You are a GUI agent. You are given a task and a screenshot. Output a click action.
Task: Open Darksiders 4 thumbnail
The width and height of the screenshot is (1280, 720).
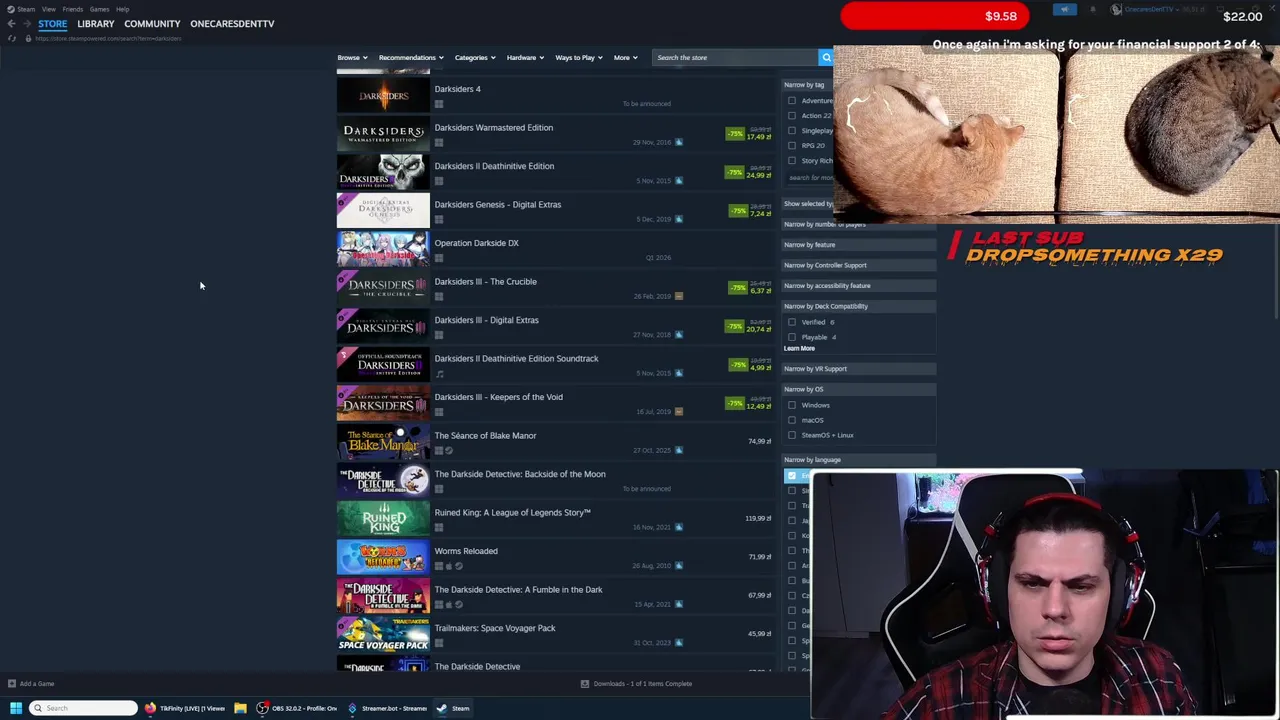(x=383, y=95)
